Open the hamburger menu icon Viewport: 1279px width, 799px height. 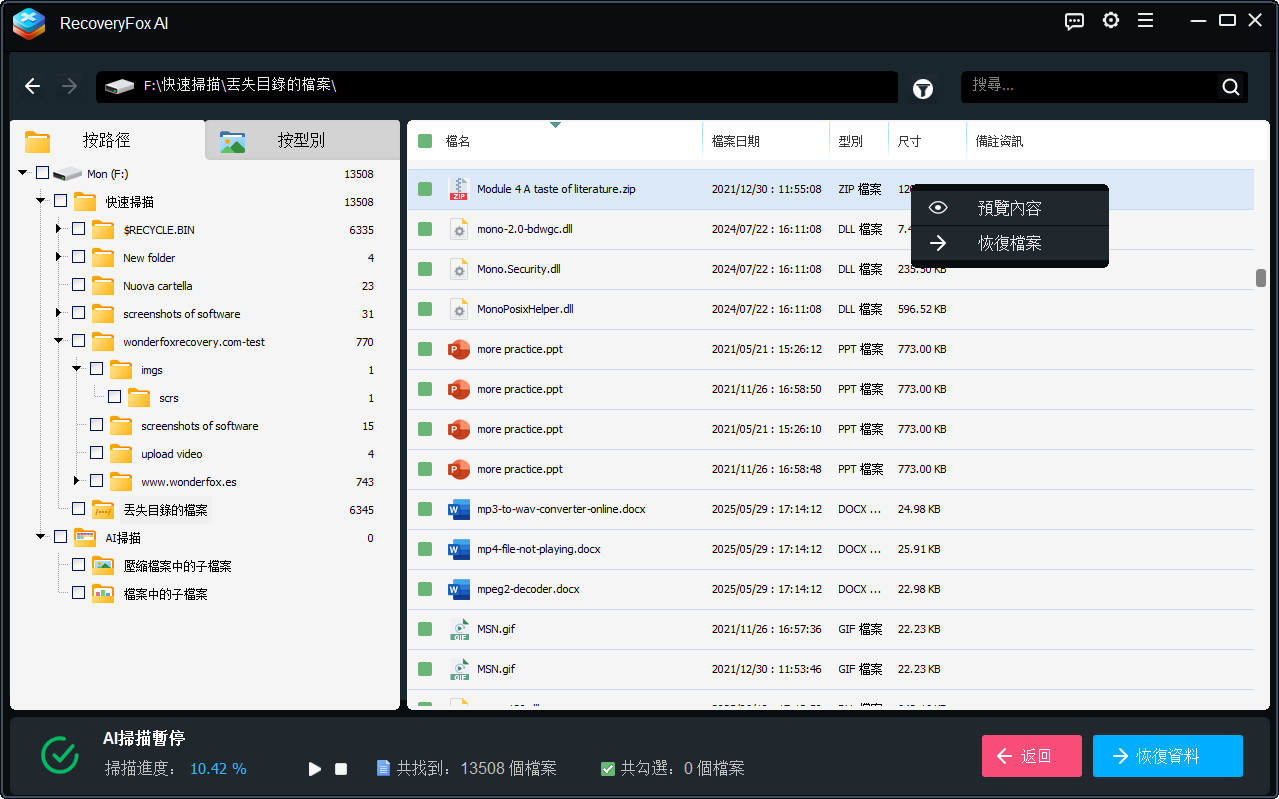(1145, 20)
